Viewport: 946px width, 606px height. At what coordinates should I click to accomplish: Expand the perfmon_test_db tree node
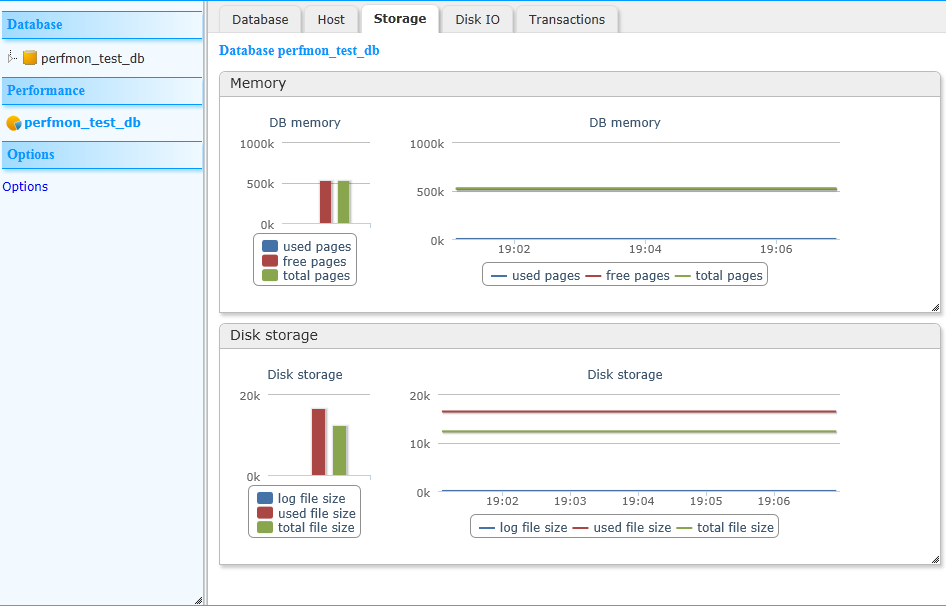[x=11, y=57]
